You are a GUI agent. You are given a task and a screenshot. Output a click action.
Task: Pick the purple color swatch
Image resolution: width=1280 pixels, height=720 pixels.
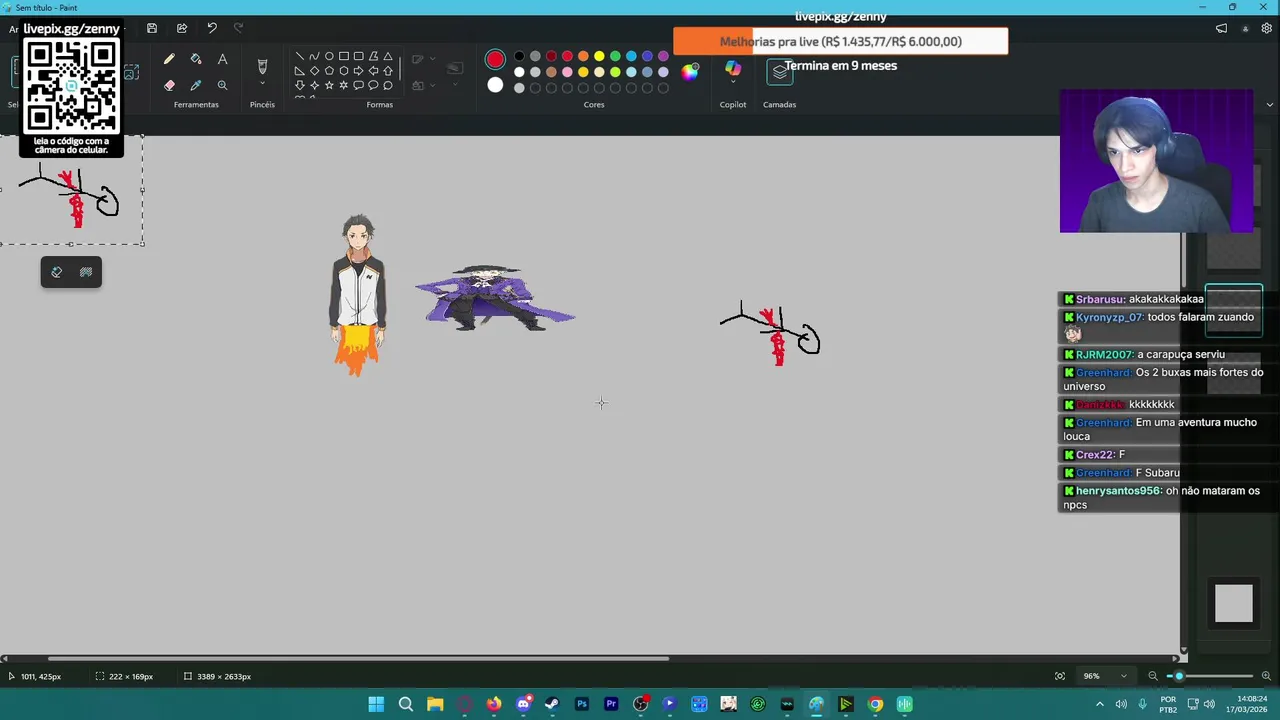coord(663,56)
